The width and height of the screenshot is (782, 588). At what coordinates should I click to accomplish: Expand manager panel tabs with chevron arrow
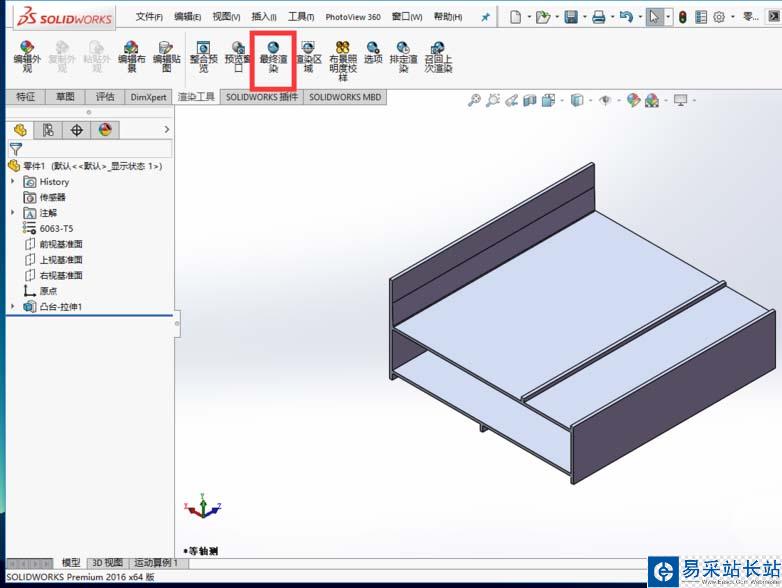coord(167,130)
